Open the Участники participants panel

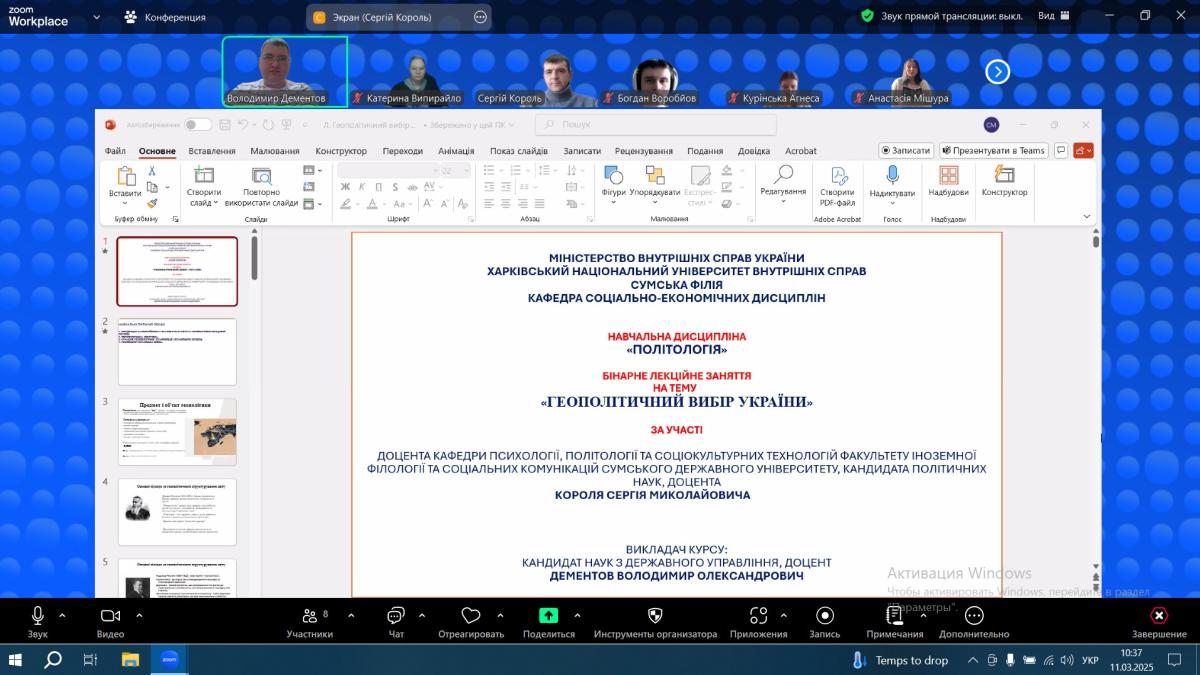(x=309, y=616)
